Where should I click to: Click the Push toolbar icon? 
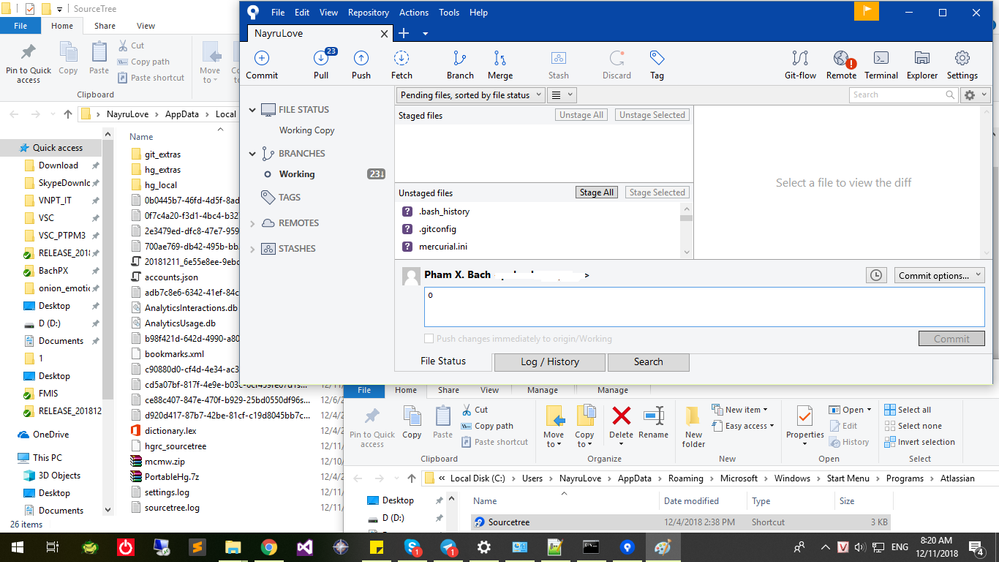coord(361,65)
